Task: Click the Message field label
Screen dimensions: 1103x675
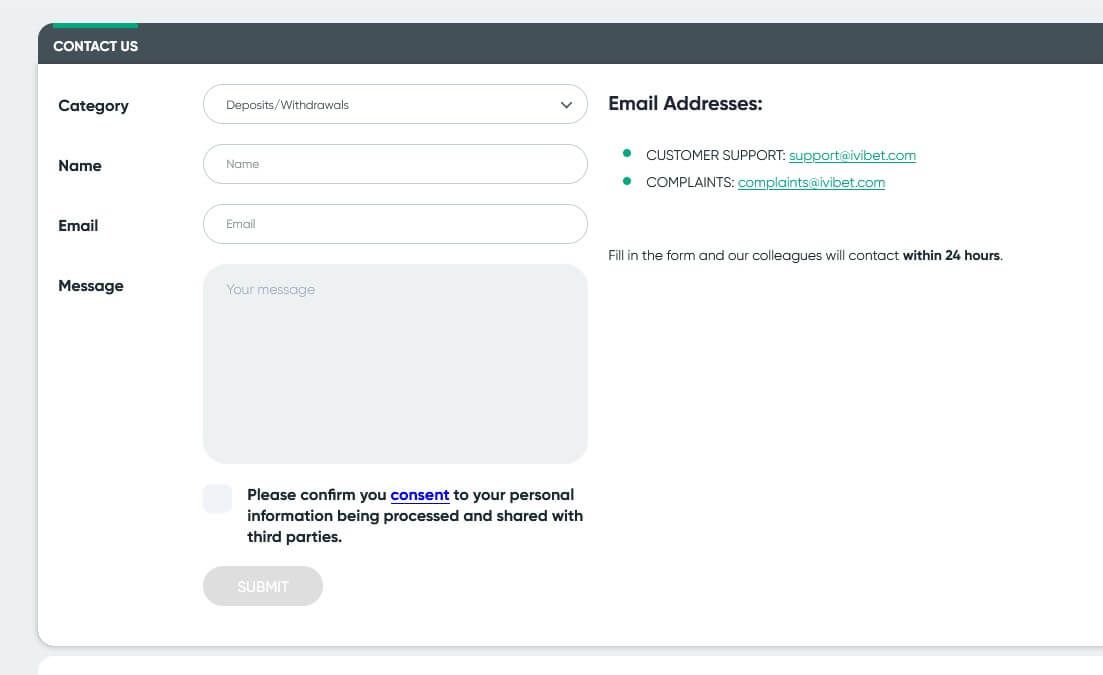Action: 91,286
